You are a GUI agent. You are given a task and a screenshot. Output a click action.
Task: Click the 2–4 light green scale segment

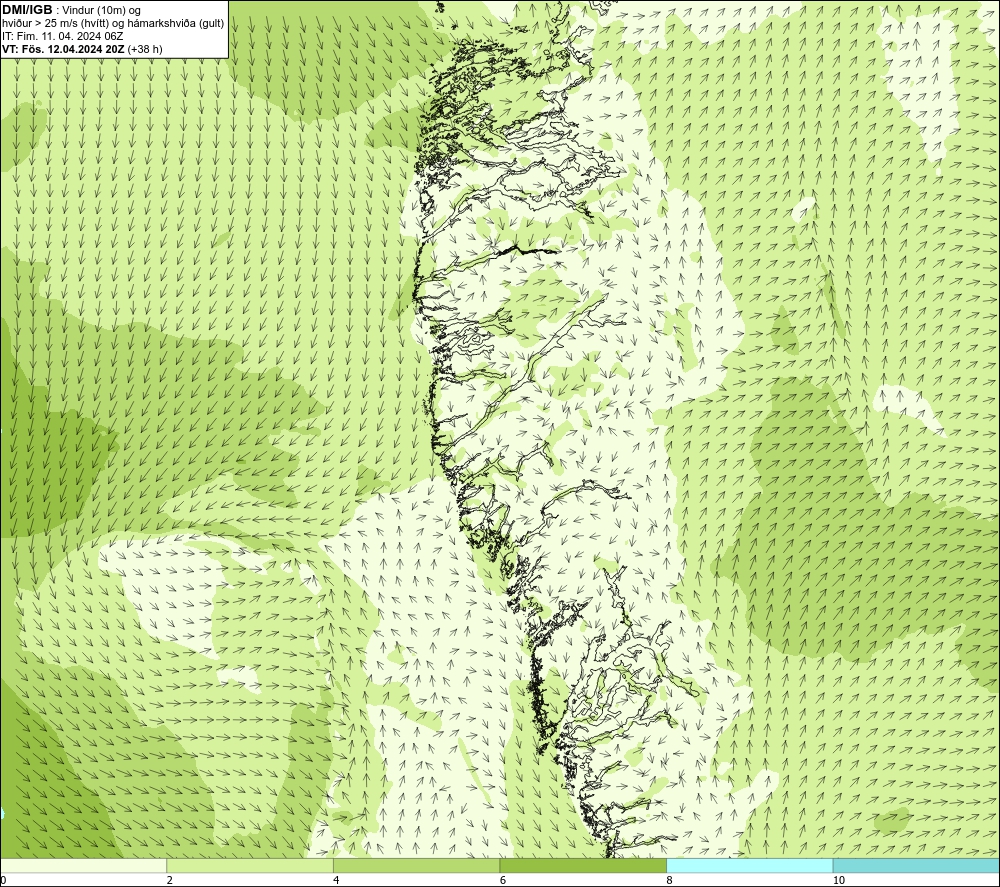(x=250, y=866)
